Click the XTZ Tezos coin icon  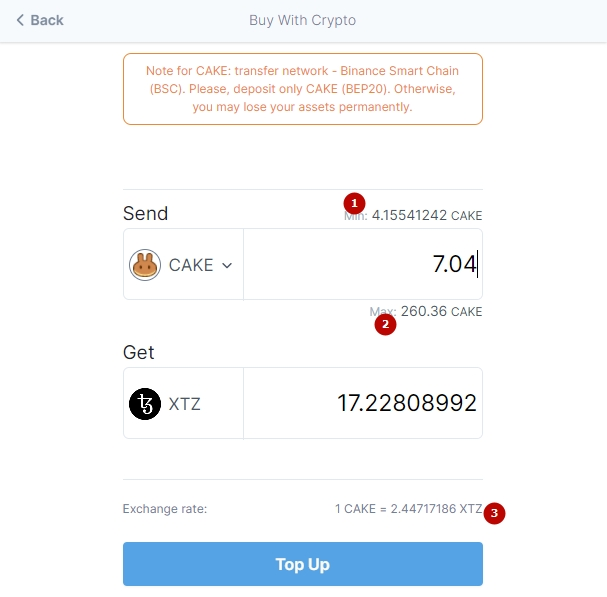pos(145,404)
